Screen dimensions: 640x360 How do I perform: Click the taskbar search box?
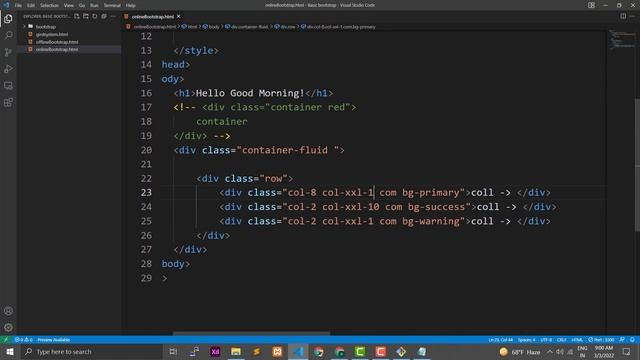pyautogui.click(x=92, y=352)
